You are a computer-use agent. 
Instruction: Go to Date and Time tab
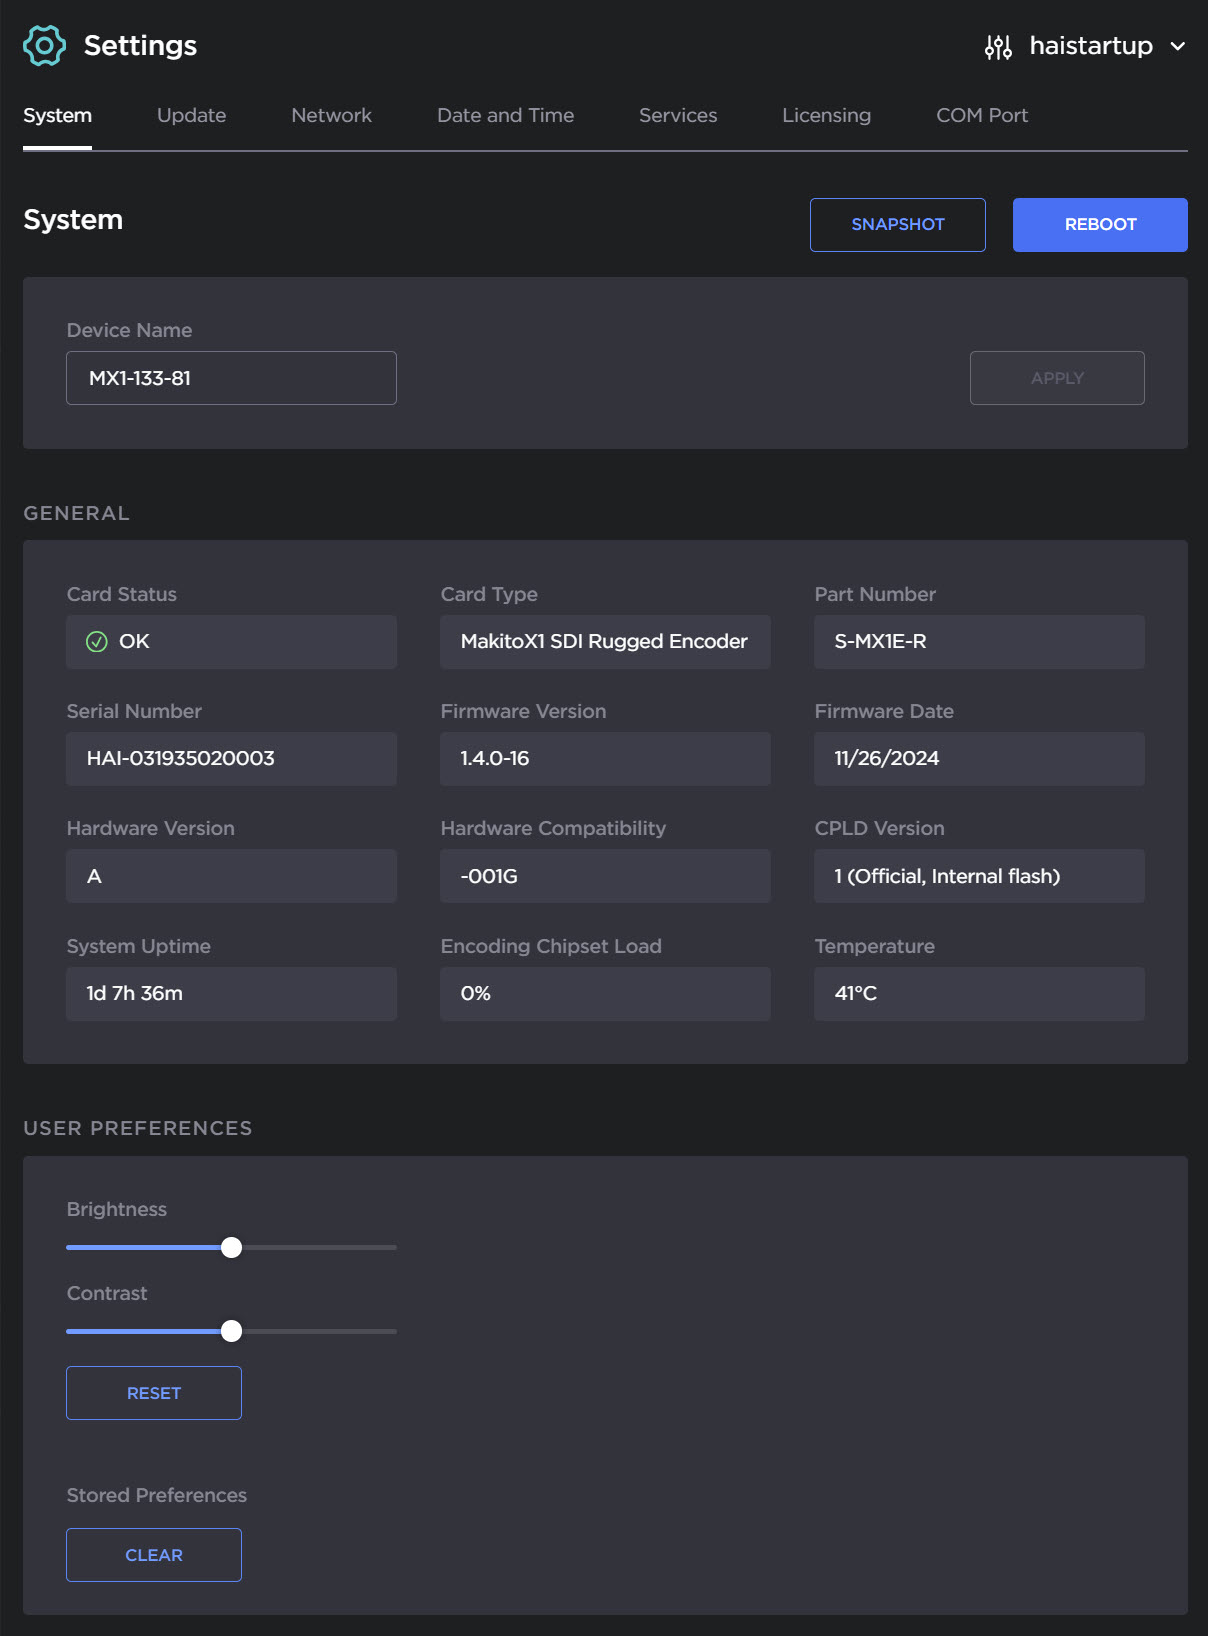pos(505,116)
